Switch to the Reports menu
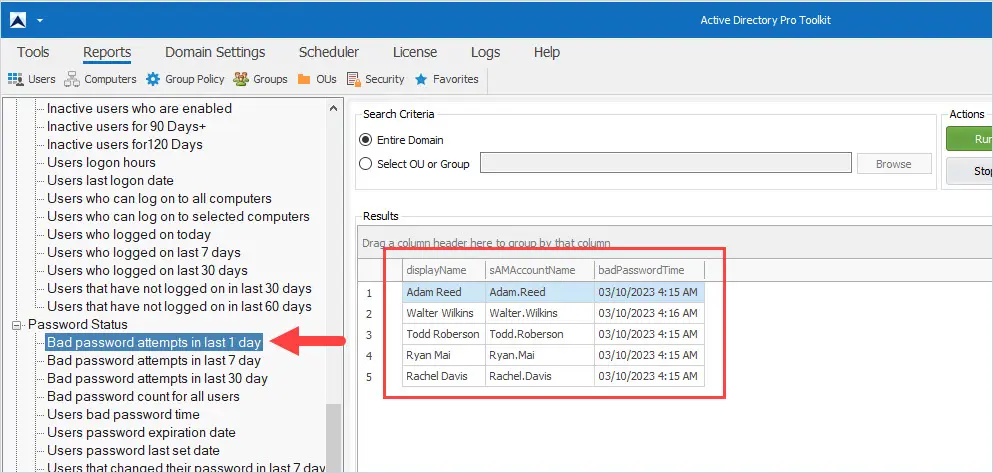993x473 pixels. [x=107, y=52]
